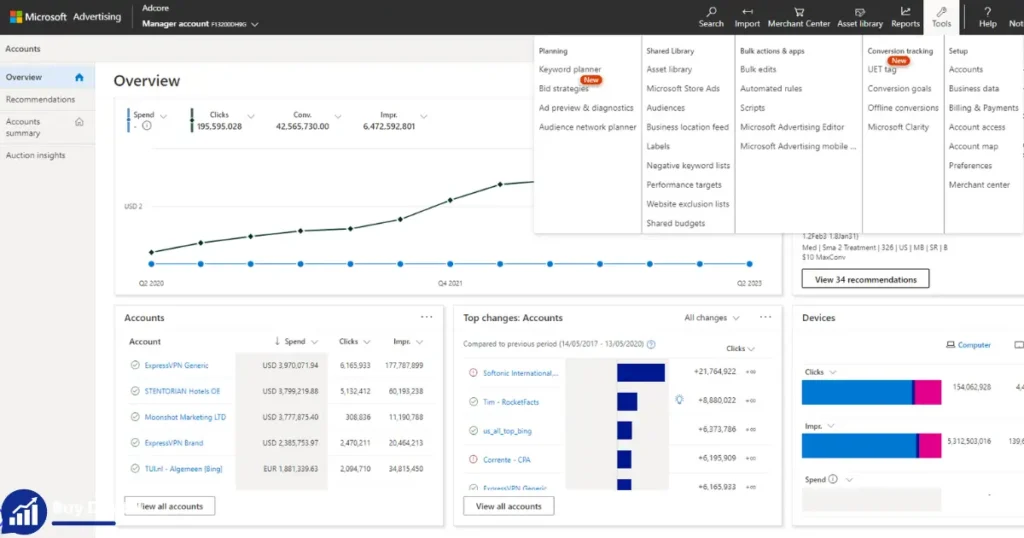Open the Search magnifier icon
Screen dimensions: 1024x538
pos(711,11)
